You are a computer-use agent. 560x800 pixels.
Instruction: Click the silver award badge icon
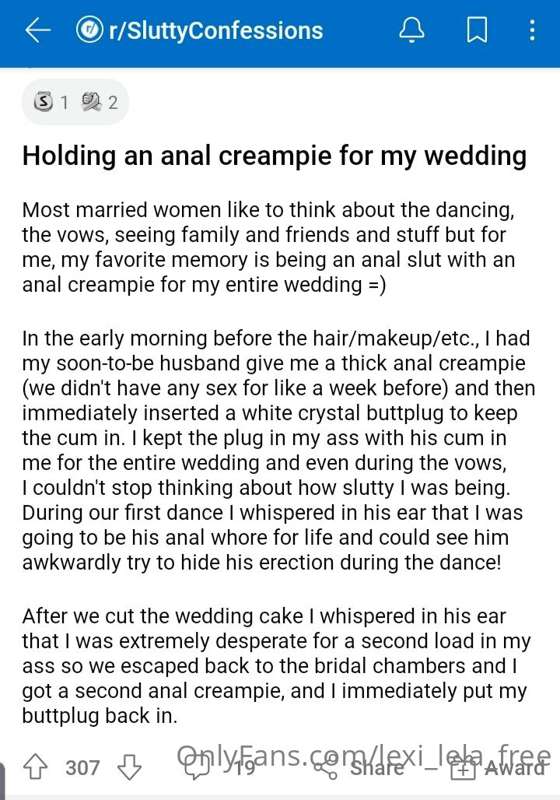tap(44, 102)
